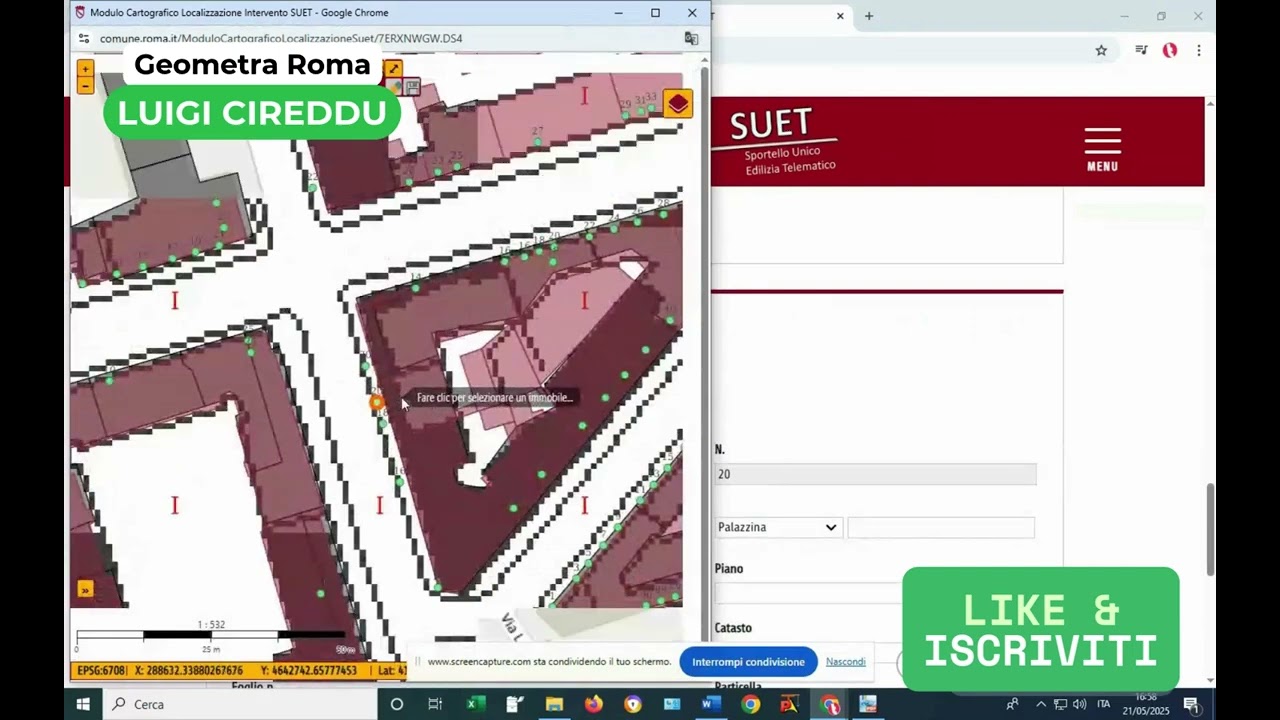Screen dimensions: 1280x720
Task: Click the X: 288632.33880267676 coordinate readout
Action: pos(189,670)
